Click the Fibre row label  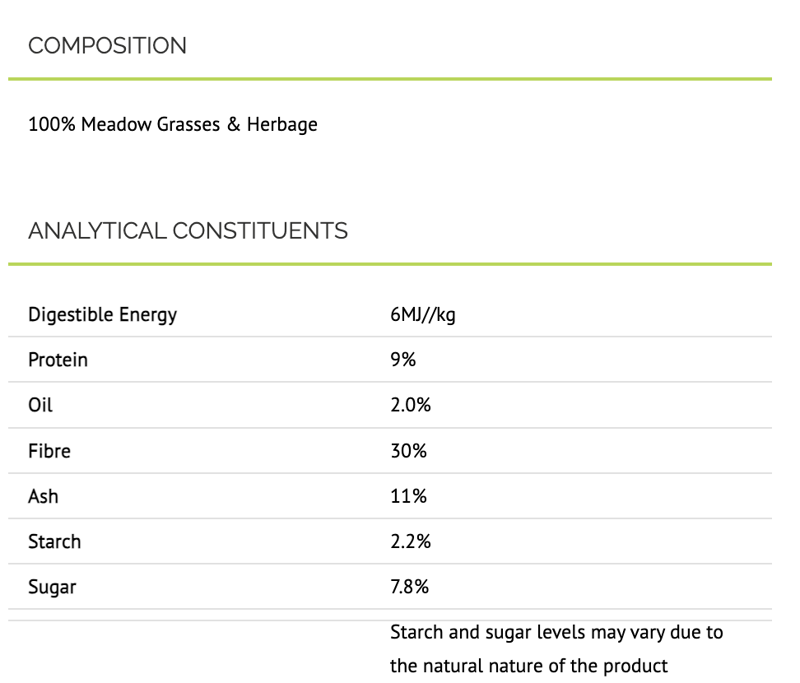49,451
